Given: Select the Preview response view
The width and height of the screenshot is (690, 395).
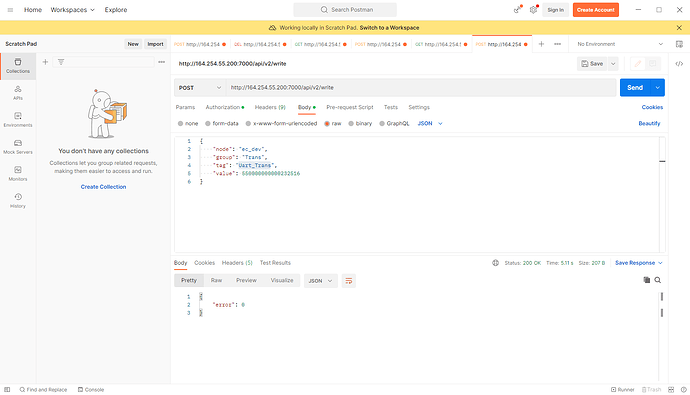Looking at the screenshot, I should (x=246, y=280).
